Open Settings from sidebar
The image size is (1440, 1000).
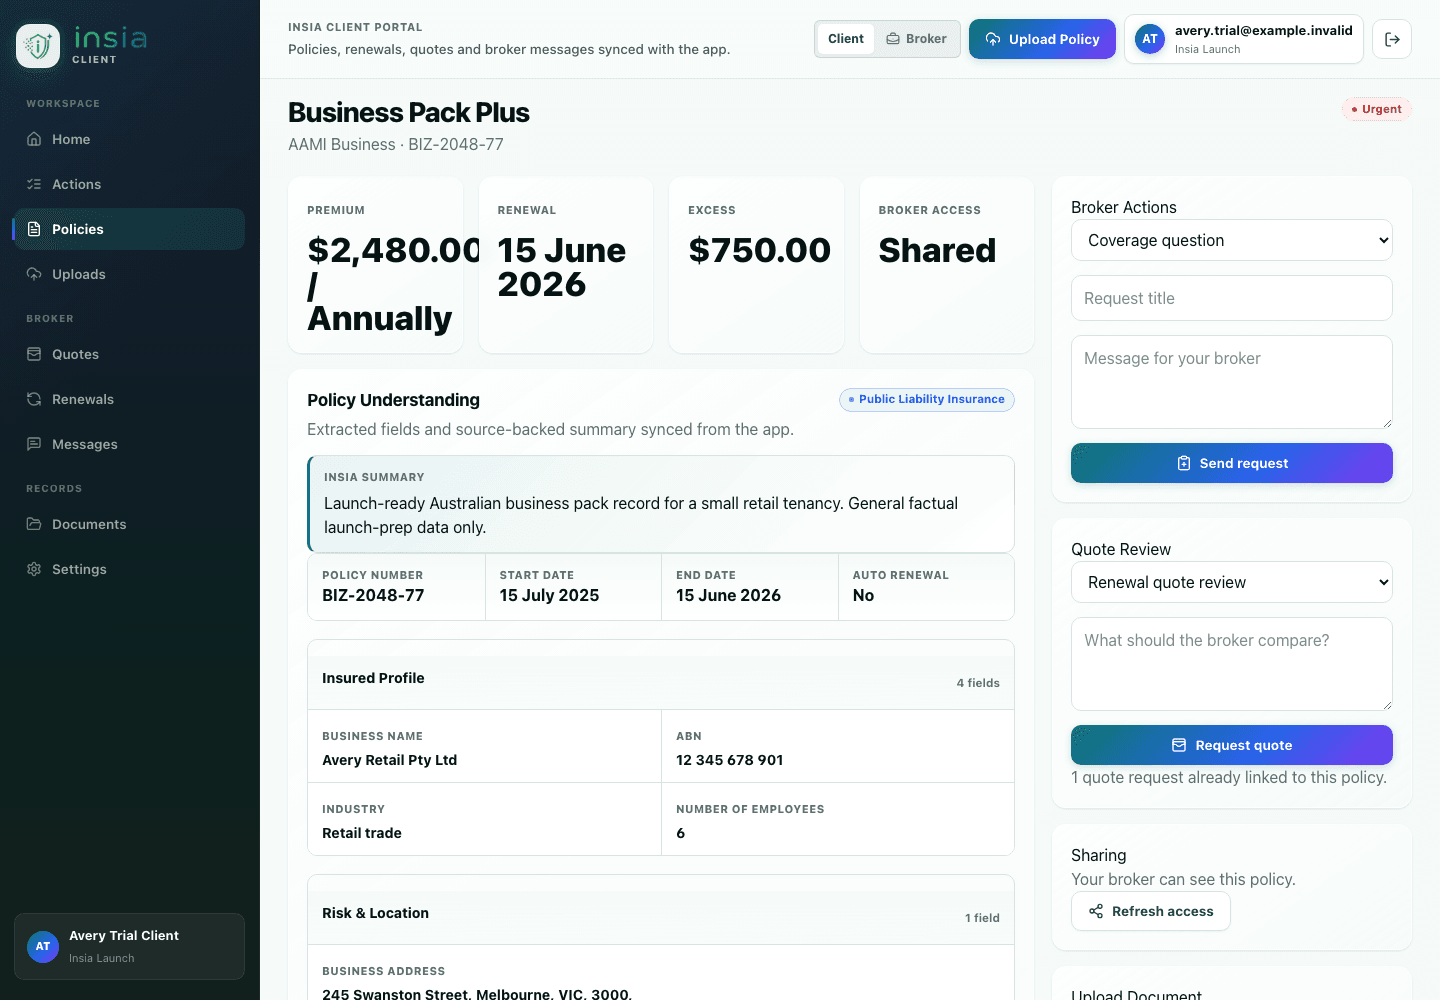click(128, 569)
